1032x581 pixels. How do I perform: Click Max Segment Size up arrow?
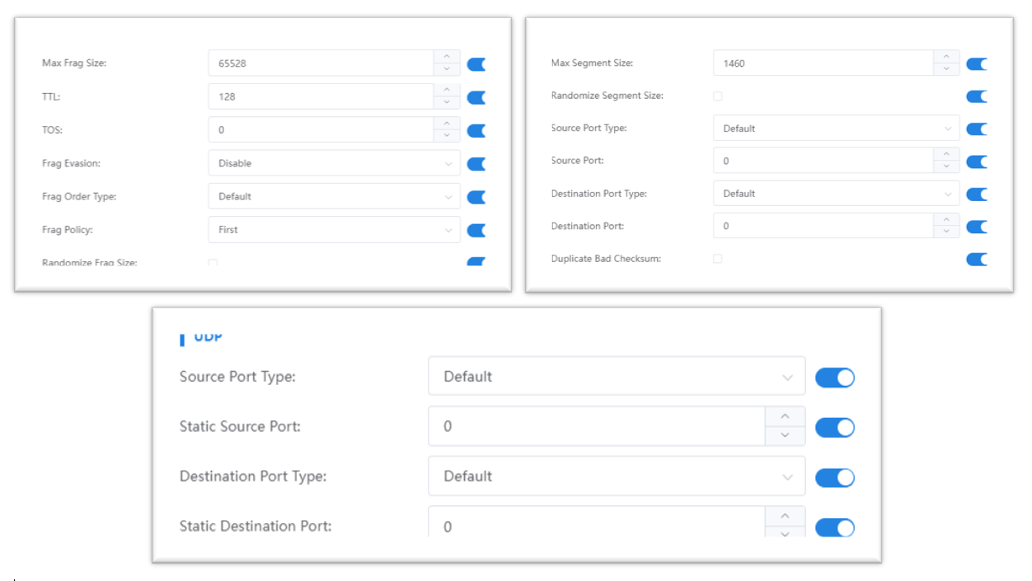(x=946, y=57)
